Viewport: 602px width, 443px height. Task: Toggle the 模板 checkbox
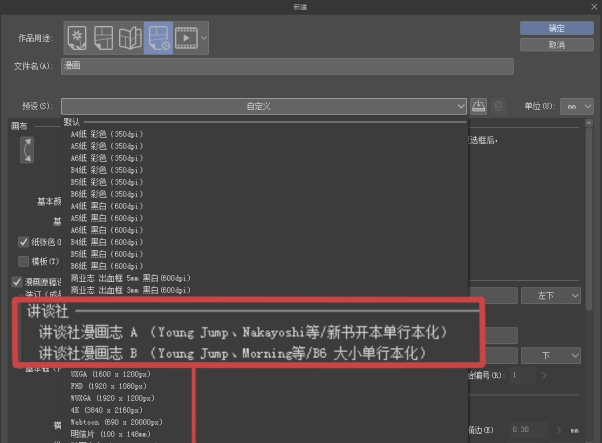point(23,261)
